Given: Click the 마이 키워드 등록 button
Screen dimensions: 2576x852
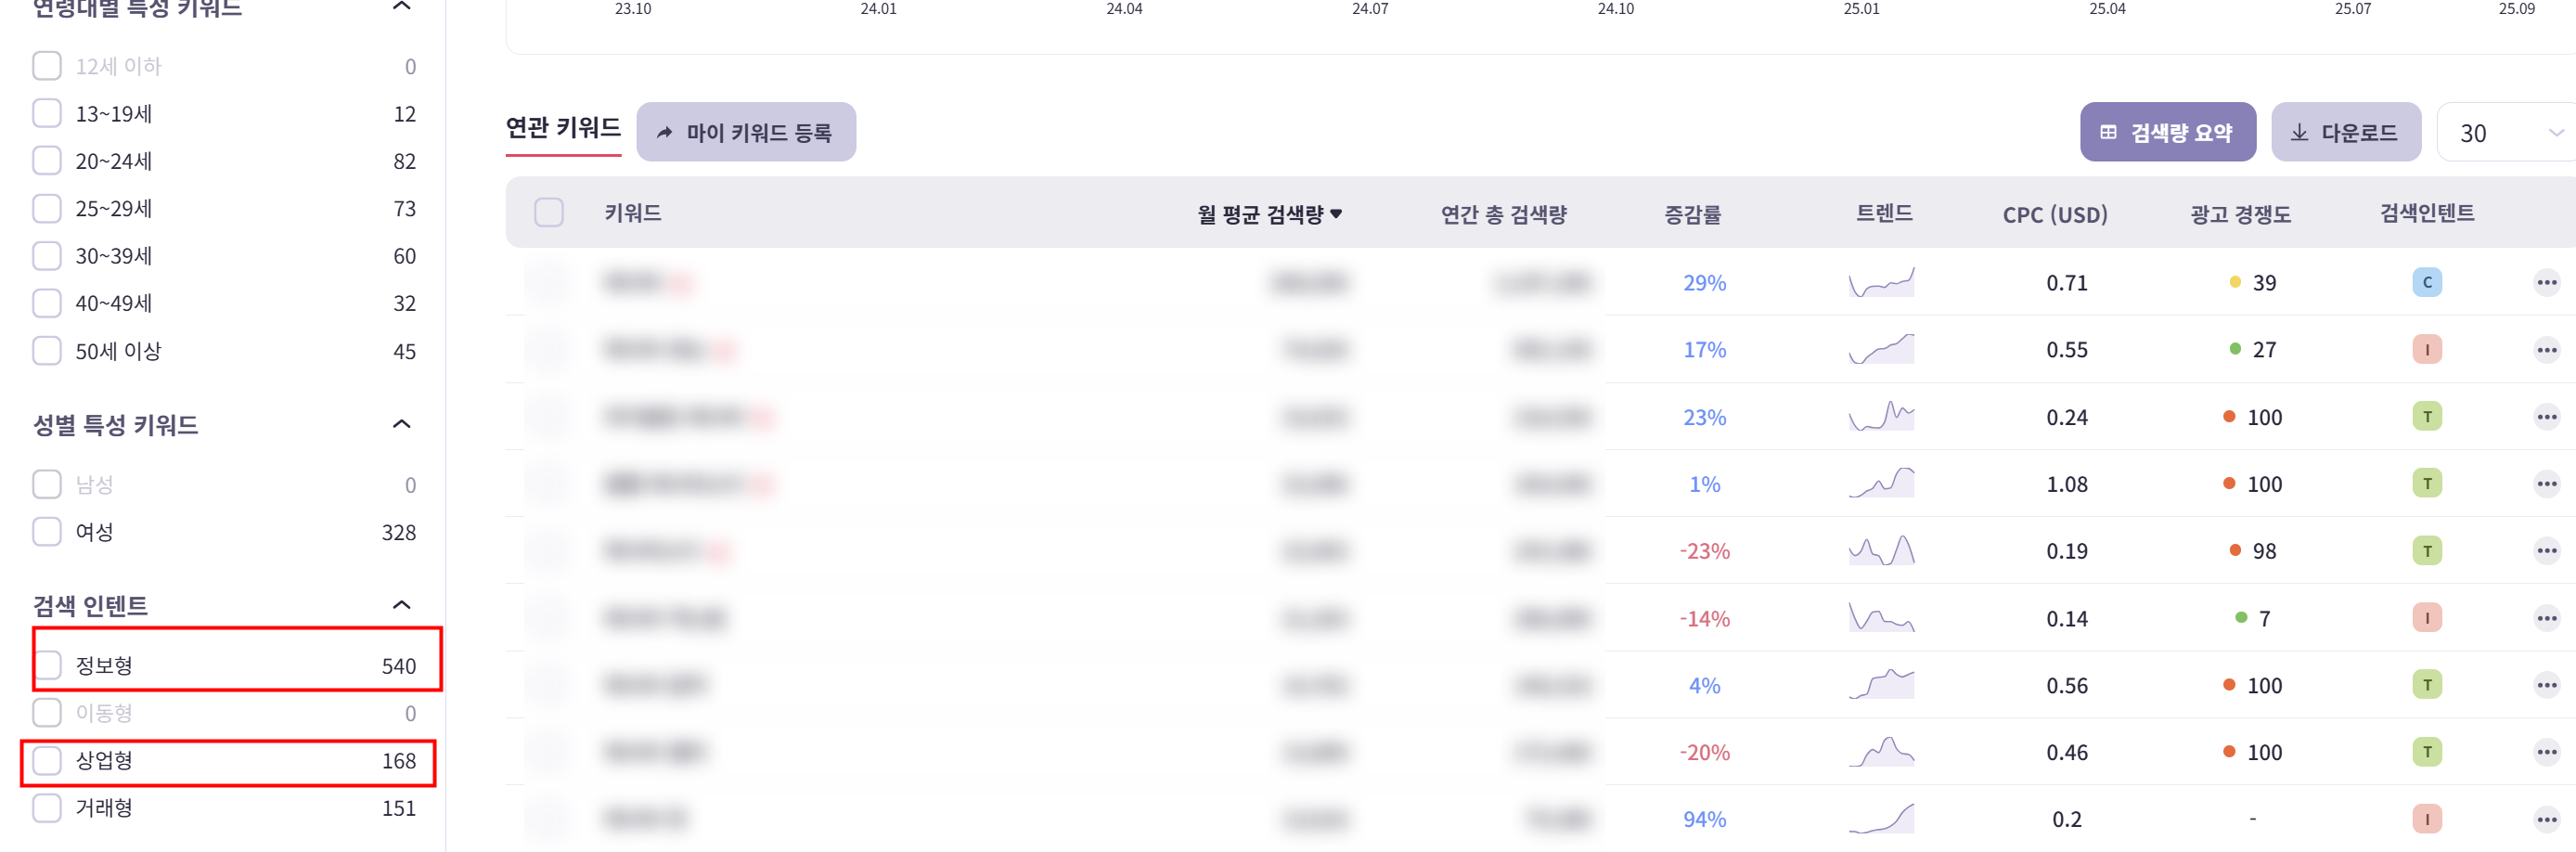Looking at the screenshot, I should (x=746, y=133).
